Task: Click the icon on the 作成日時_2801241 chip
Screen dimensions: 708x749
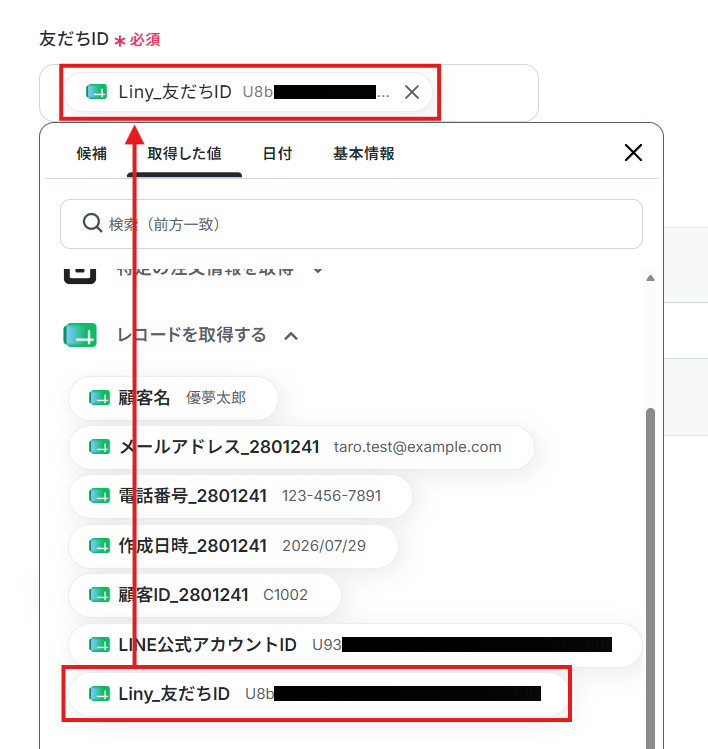Action: (99, 546)
